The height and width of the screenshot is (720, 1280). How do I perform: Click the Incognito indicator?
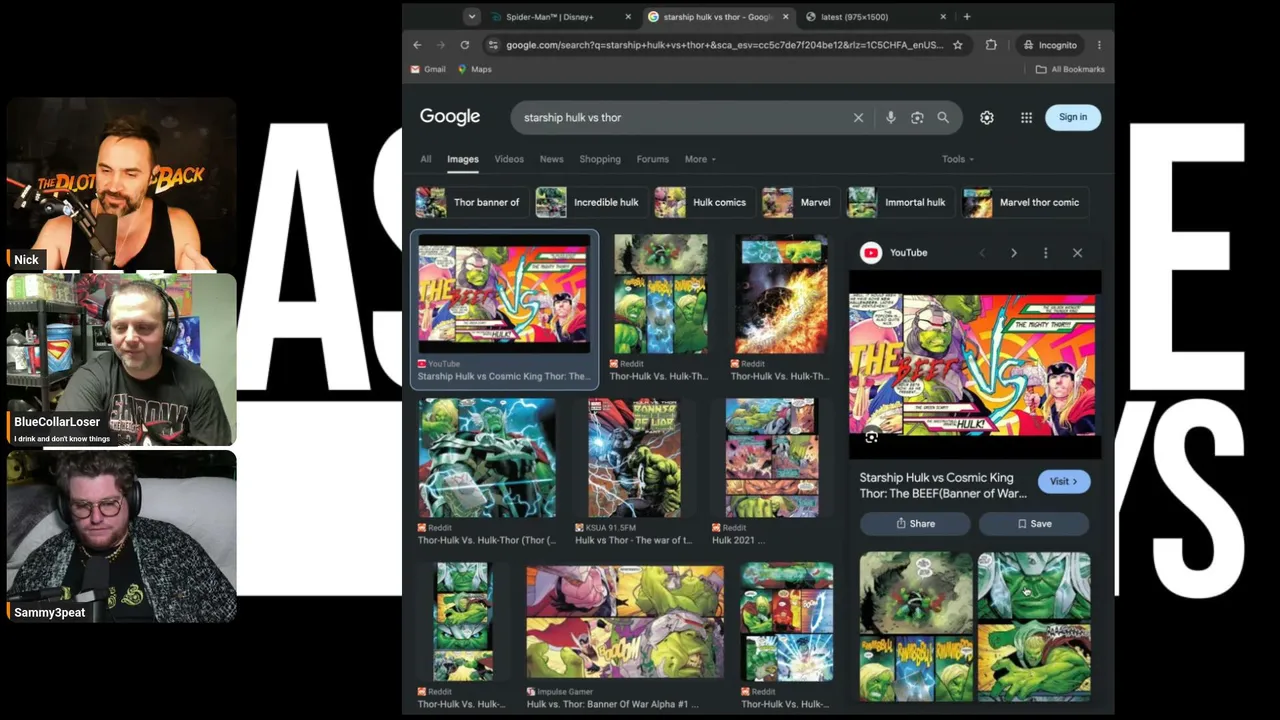coord(1050,45)
